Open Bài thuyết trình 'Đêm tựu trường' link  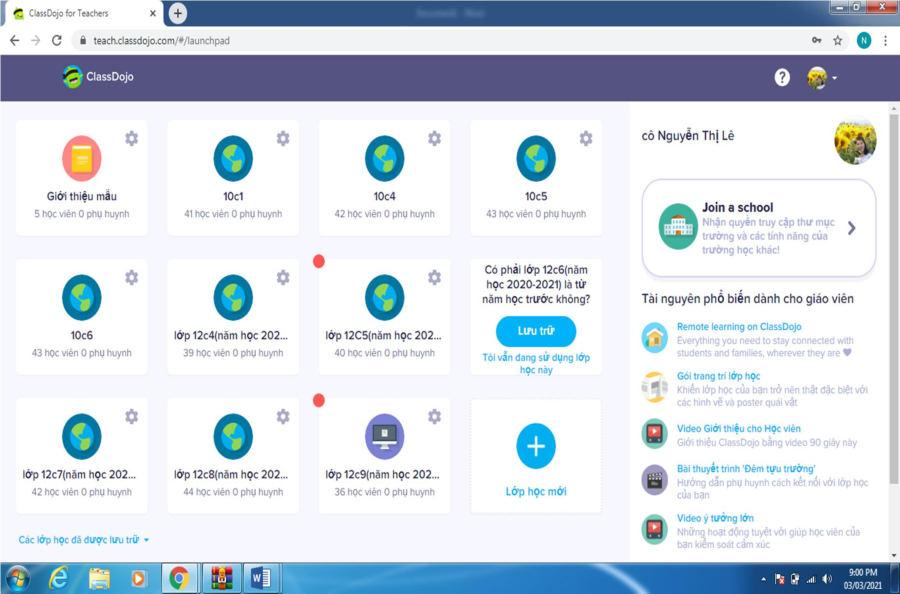pos(746,468)
